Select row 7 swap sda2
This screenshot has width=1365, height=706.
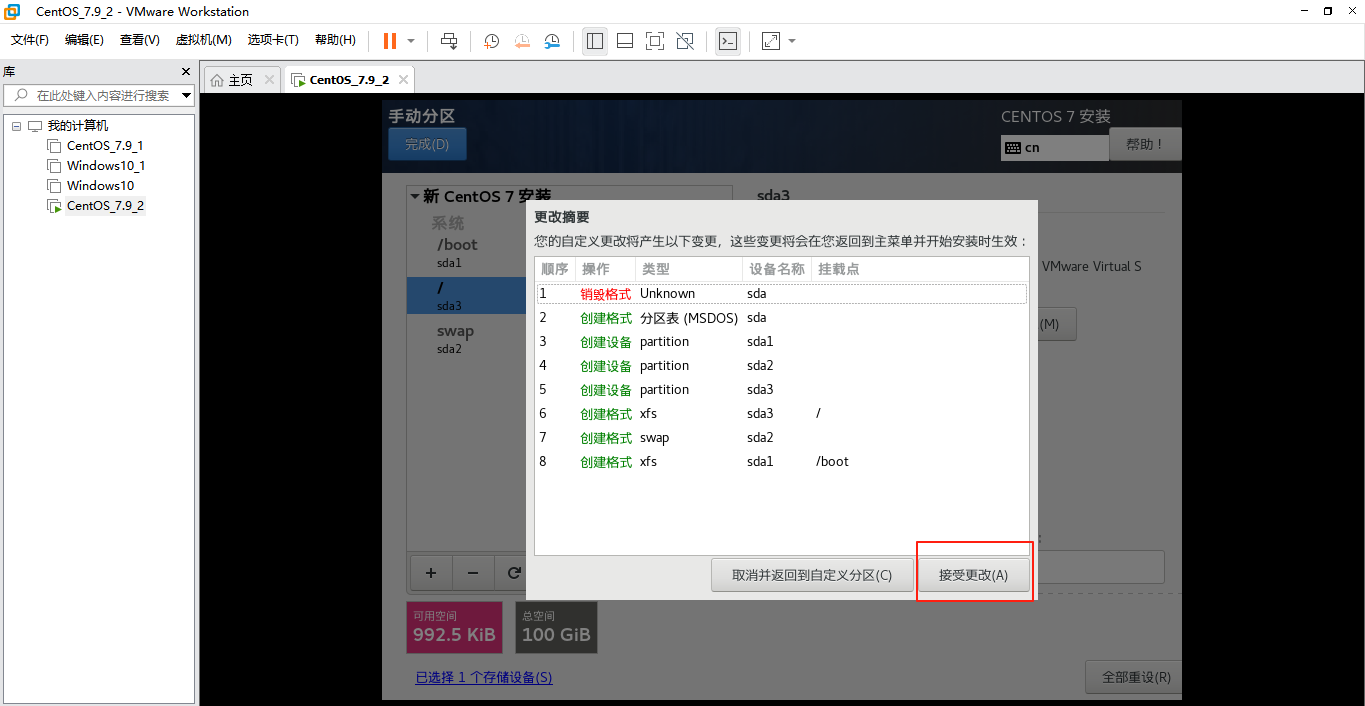(782, 438)
